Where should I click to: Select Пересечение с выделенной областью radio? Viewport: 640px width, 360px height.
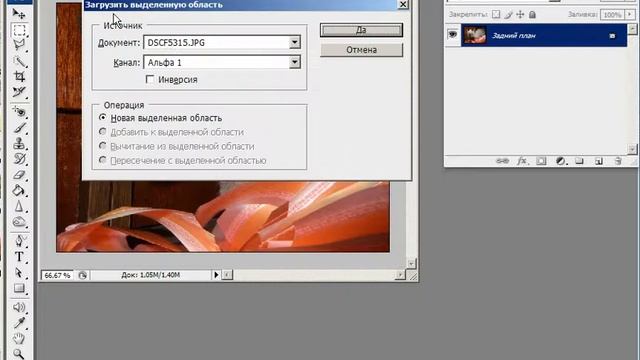coord(103,160)
